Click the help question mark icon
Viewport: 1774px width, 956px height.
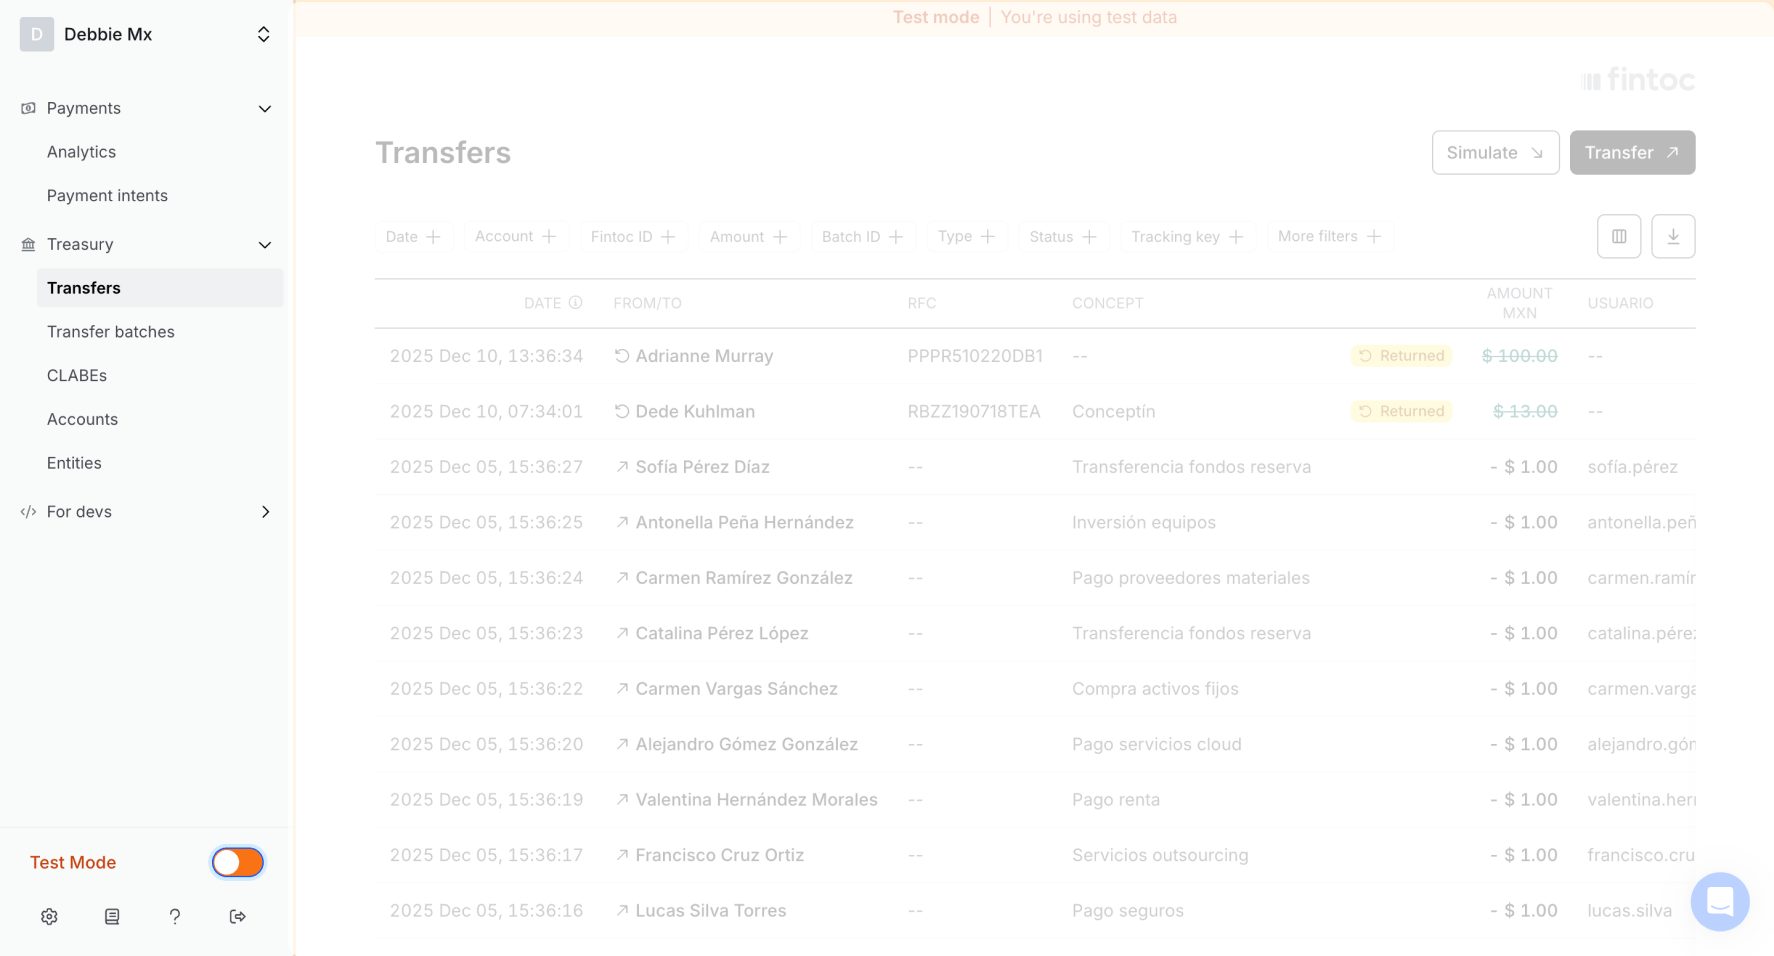point(175,916)
